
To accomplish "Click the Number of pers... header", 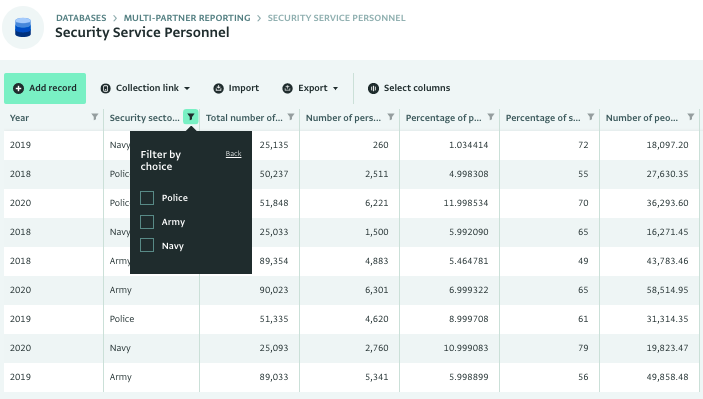I will pos(343,118).
